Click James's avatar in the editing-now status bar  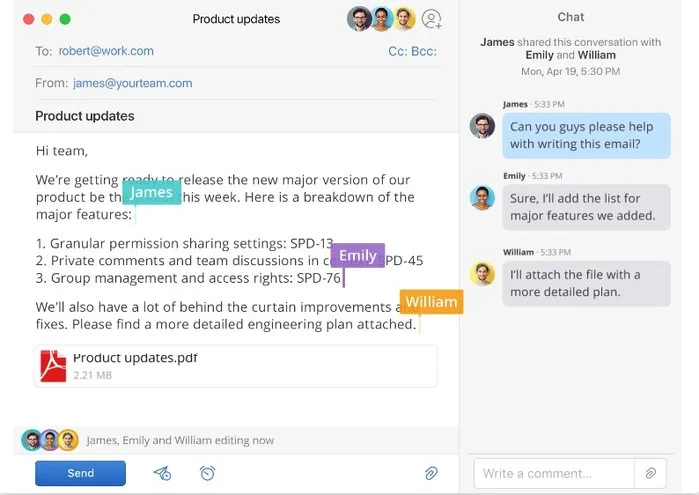(x=32, y=440)
